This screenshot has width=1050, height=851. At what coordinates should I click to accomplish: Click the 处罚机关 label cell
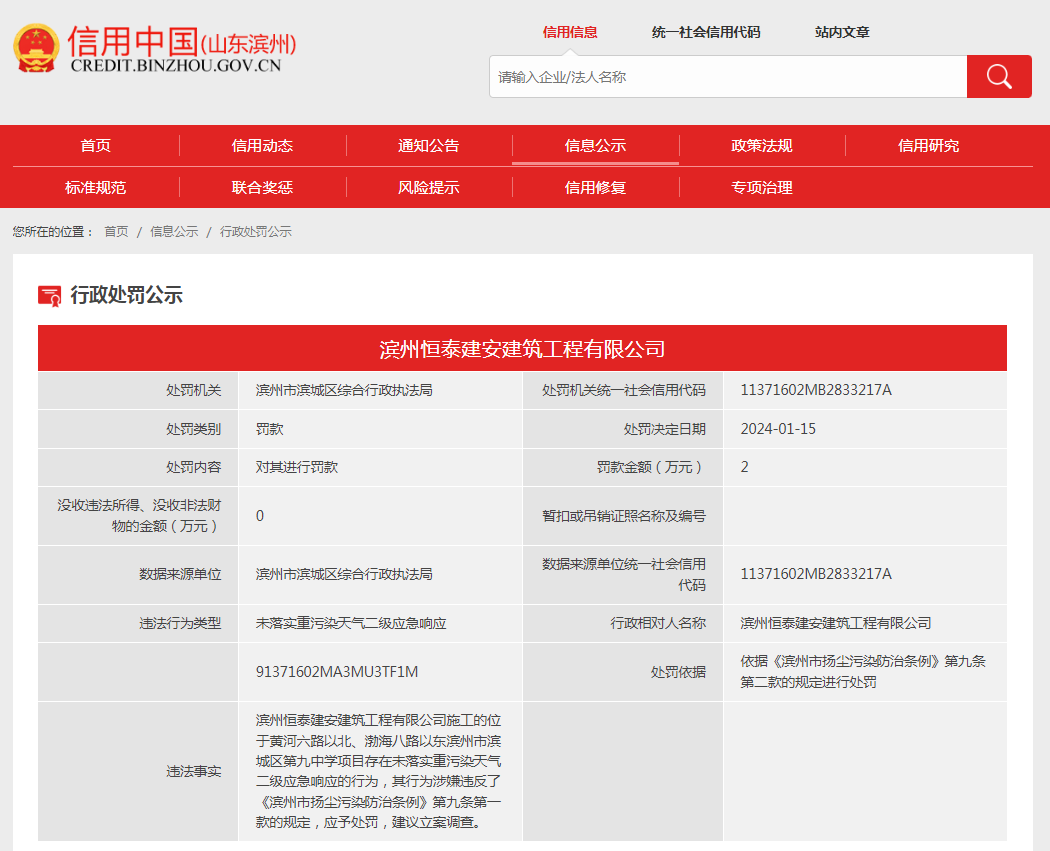138,390
